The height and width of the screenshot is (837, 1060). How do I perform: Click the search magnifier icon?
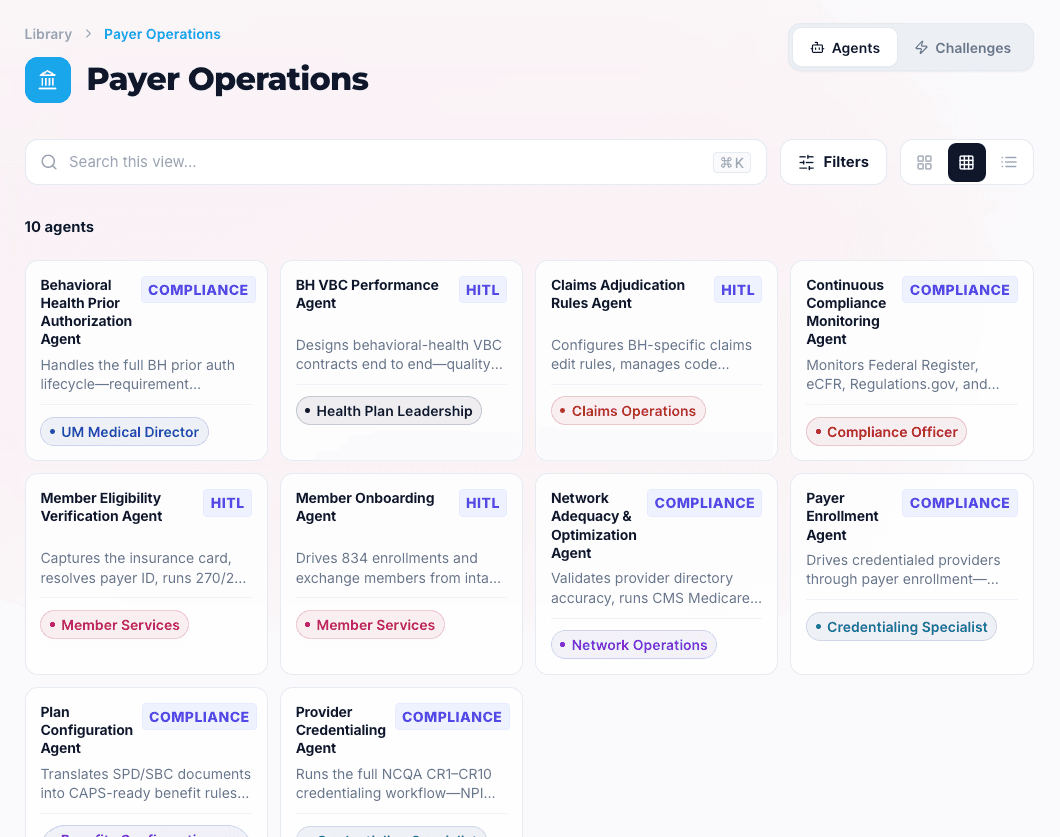[49, 162]
